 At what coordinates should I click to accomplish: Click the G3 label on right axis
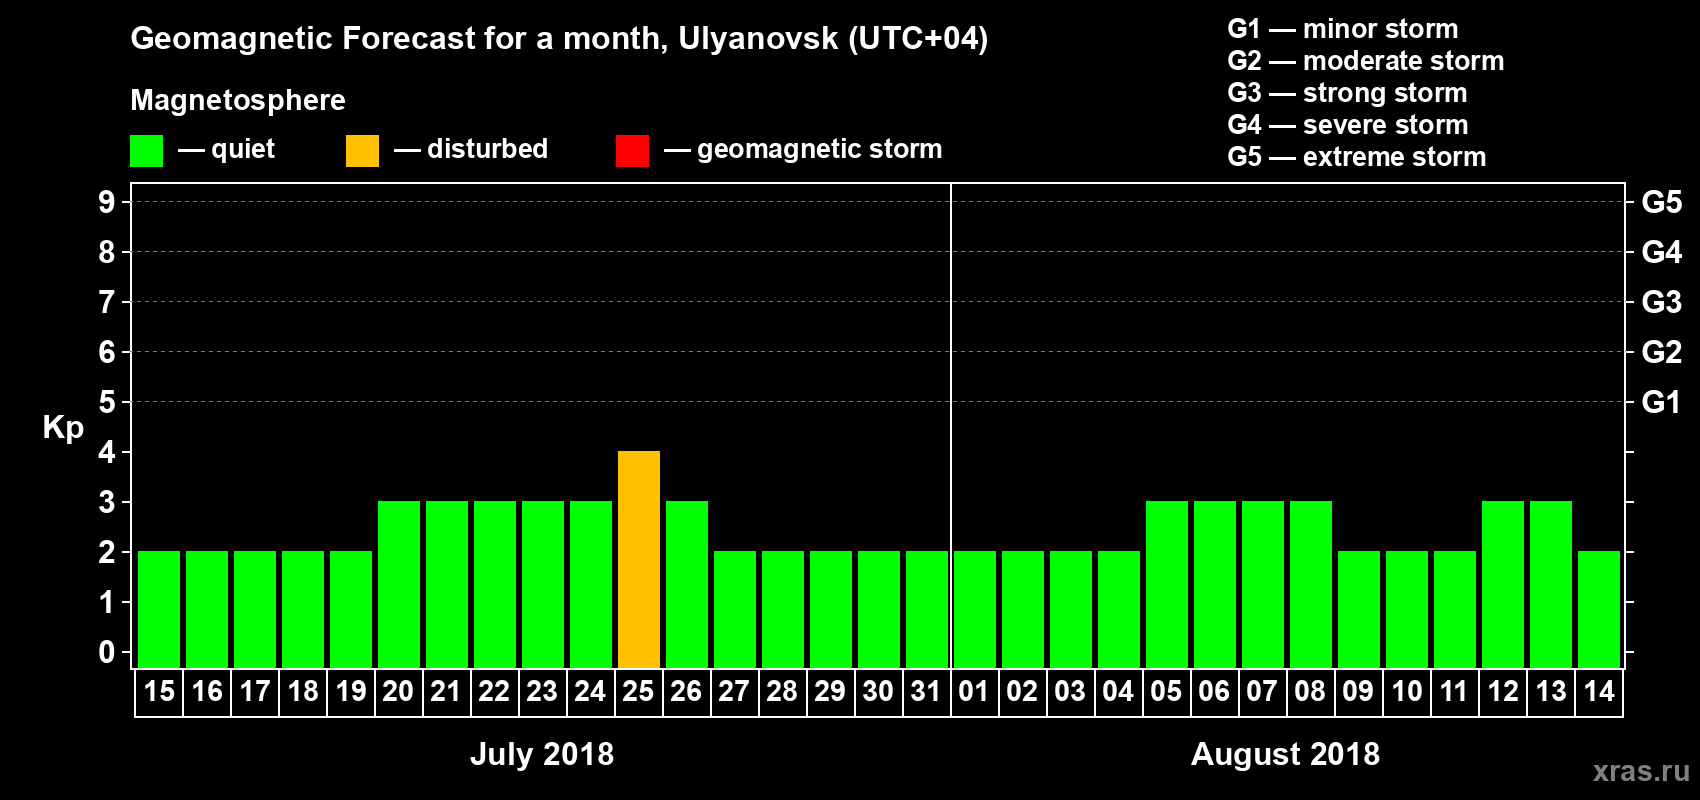pyautogui.click(x=1662, y=302)
